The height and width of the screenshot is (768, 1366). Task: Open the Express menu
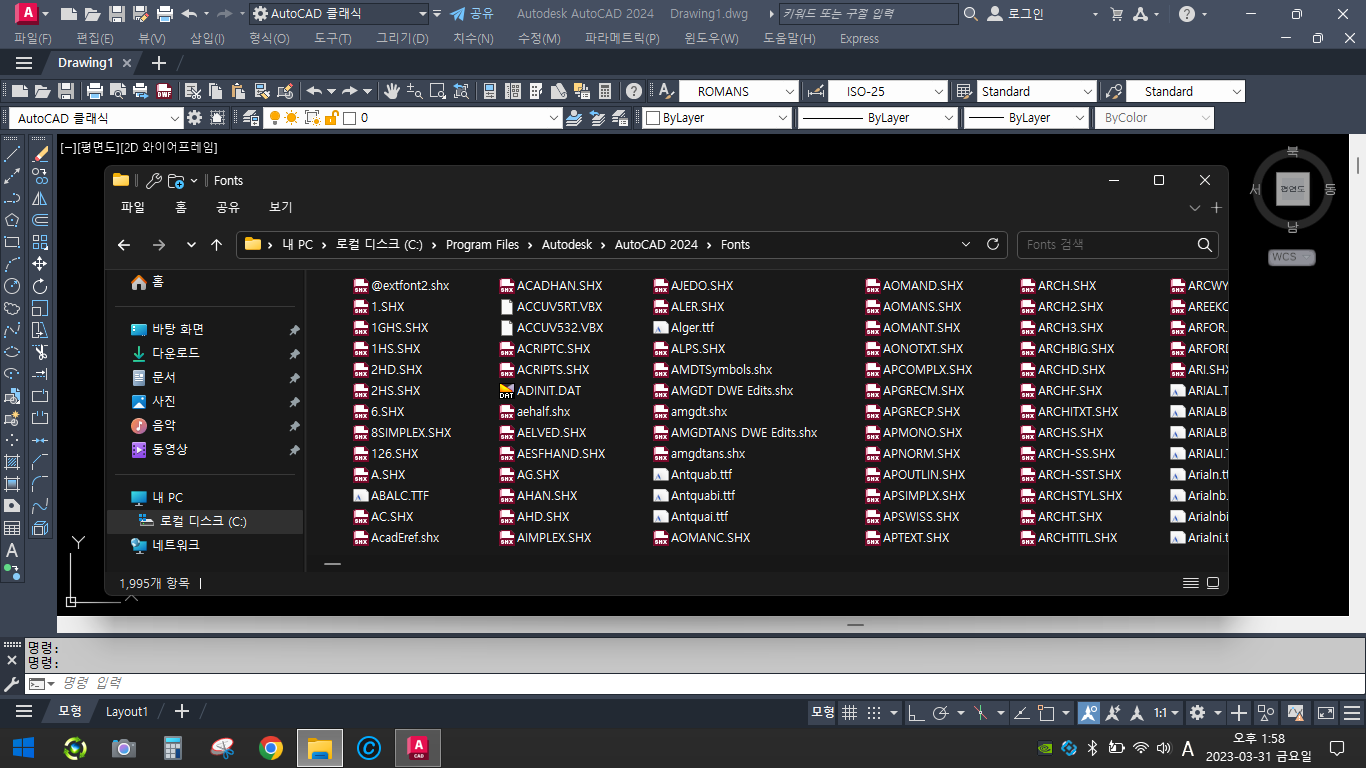tap(859, 38)
